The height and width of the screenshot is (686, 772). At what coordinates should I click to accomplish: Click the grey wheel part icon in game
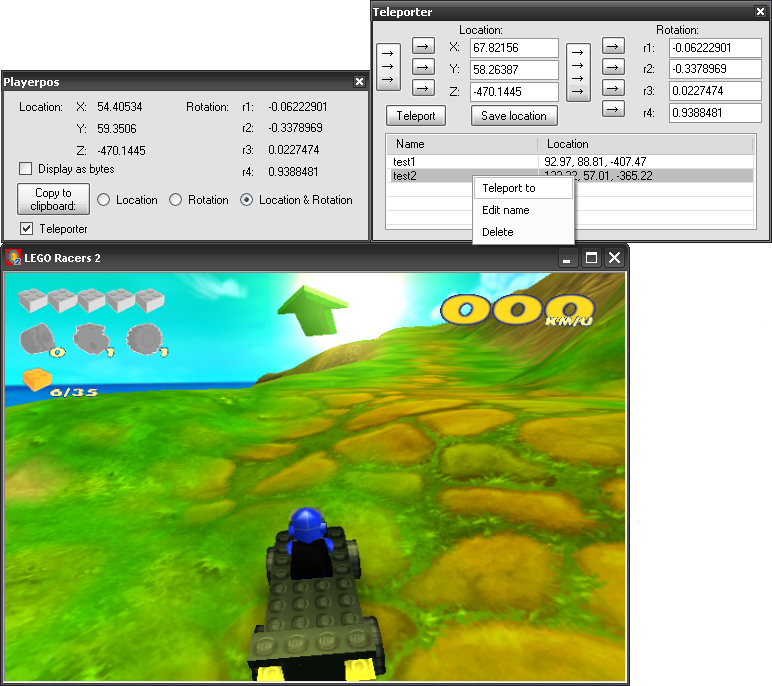coord(145,339)
